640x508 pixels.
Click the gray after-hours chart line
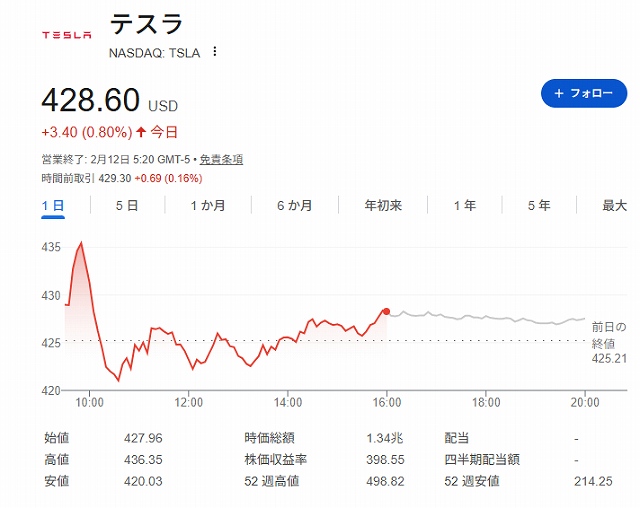(x=480, y=317)
